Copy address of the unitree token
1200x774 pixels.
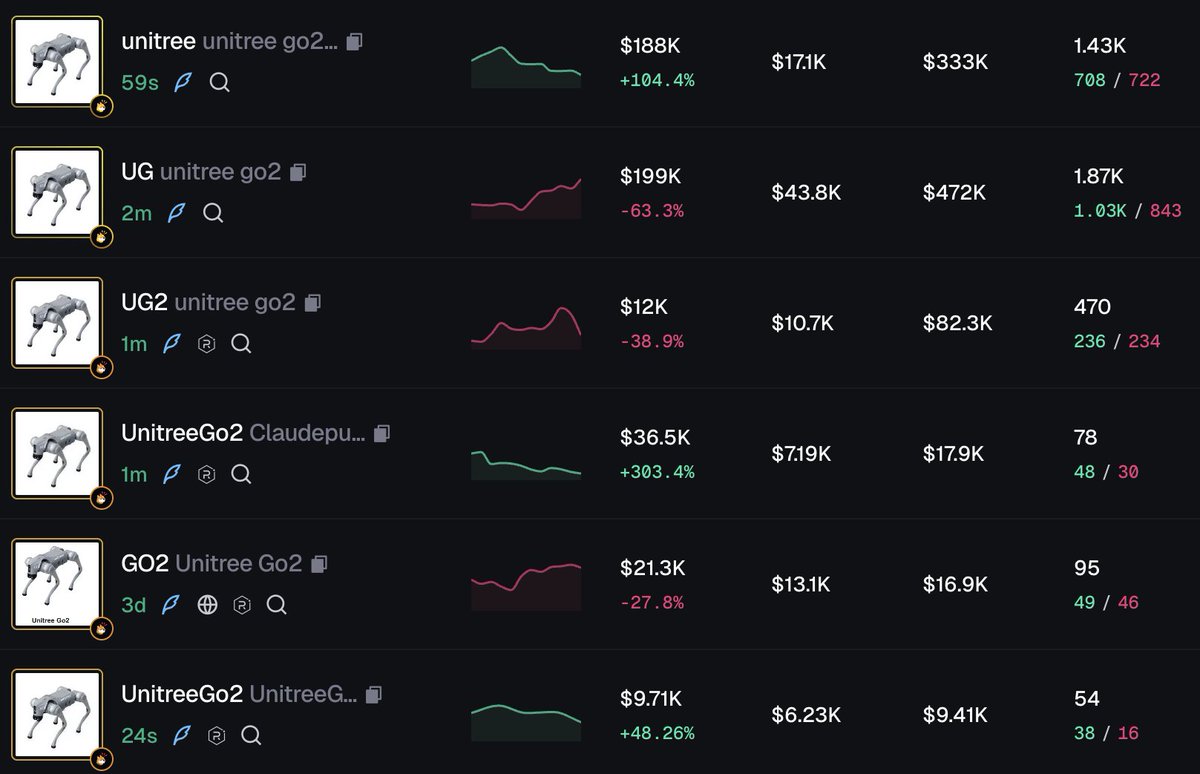pyautogui.click(x=355, y=42)
